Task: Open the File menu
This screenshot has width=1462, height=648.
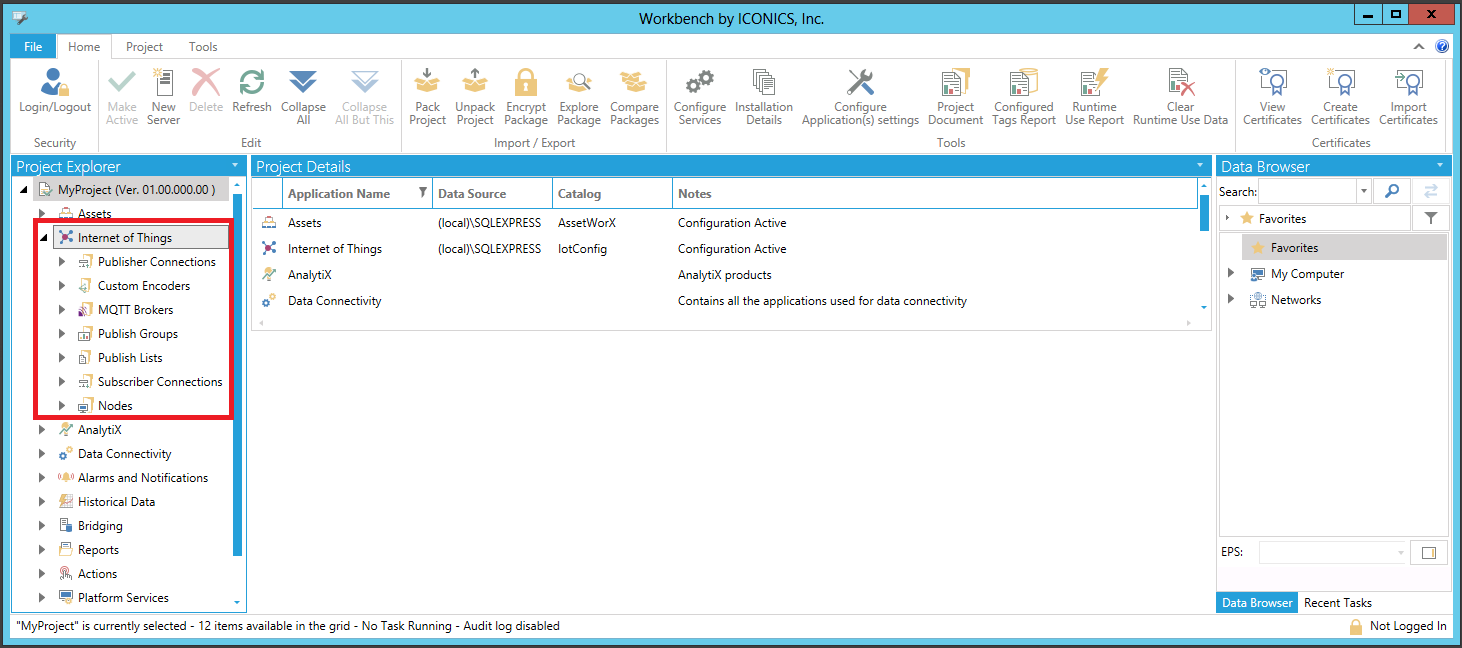Action: point(33,47)
